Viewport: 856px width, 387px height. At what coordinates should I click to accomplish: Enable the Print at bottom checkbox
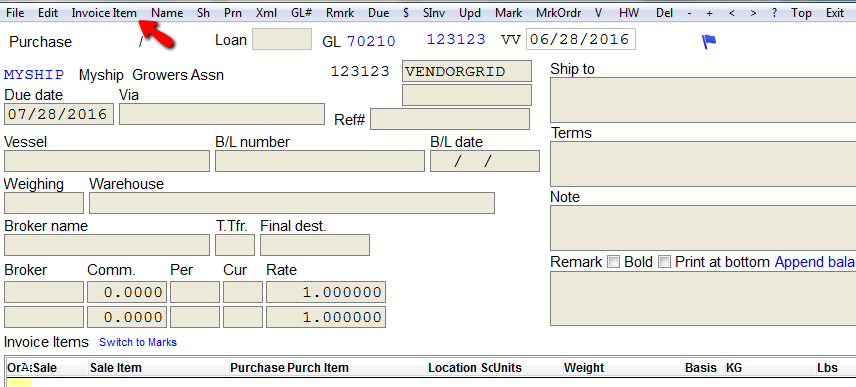point(664,262)
